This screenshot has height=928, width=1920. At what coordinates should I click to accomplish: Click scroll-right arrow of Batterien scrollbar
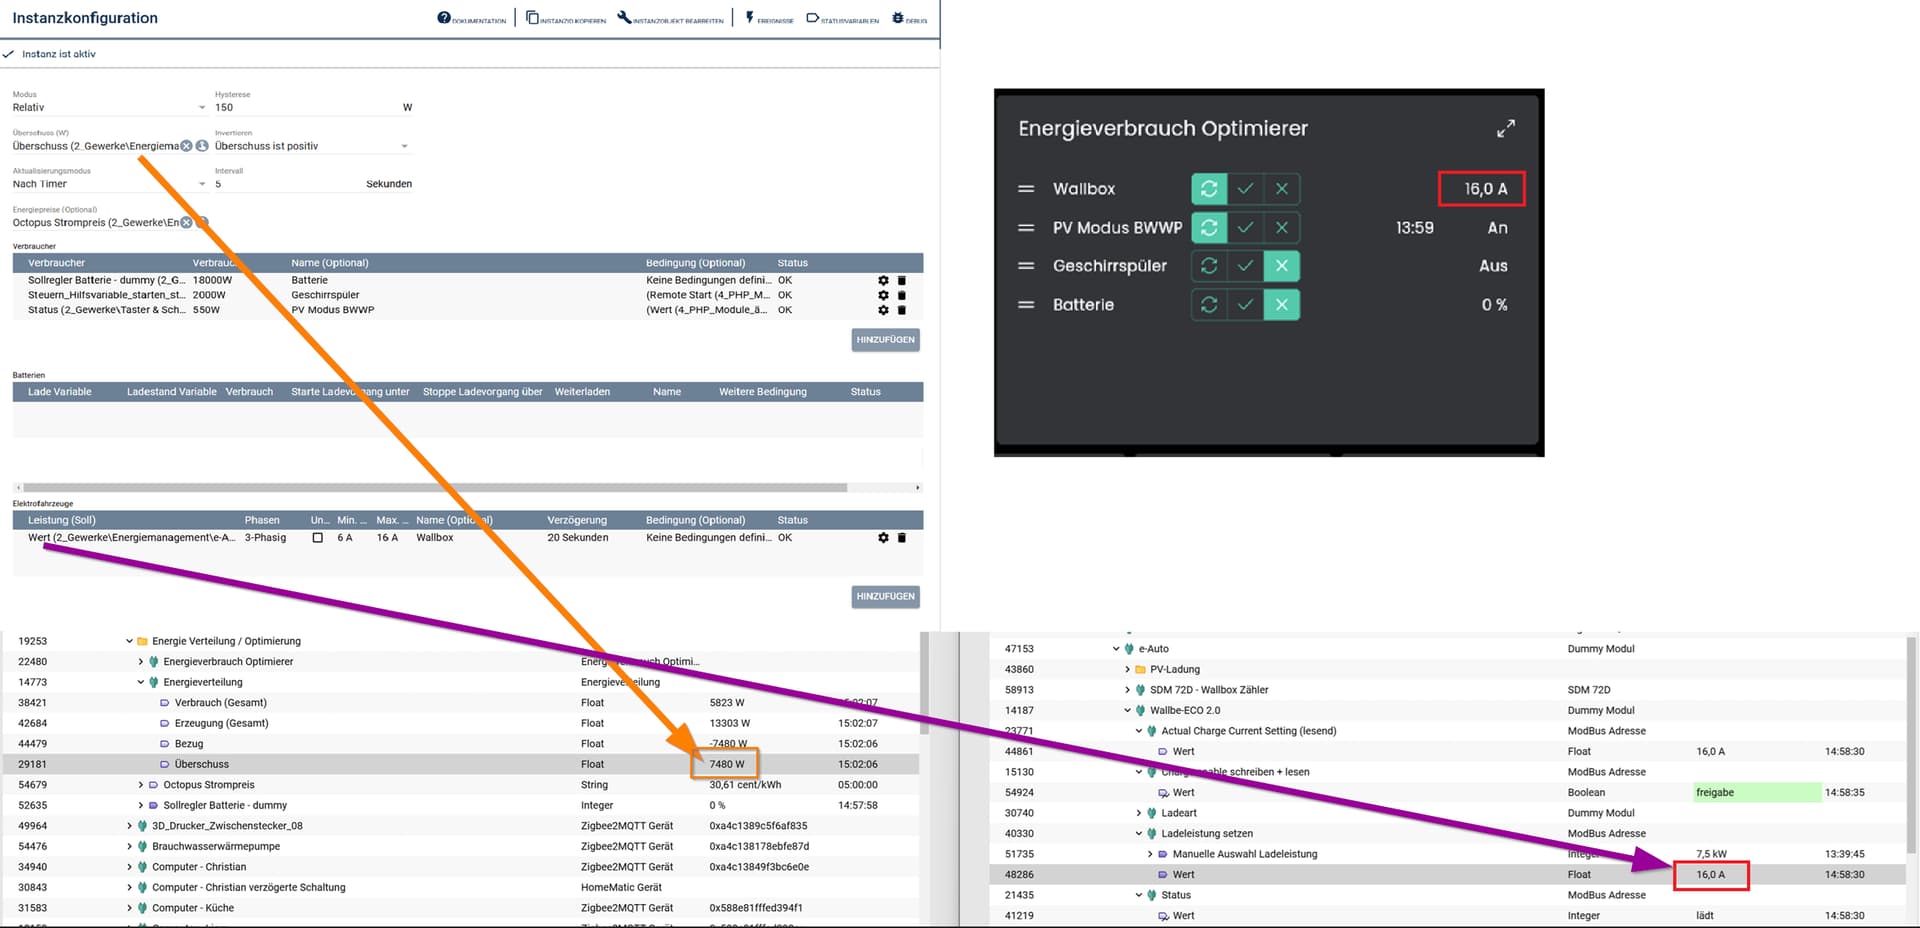coord(917,488)
